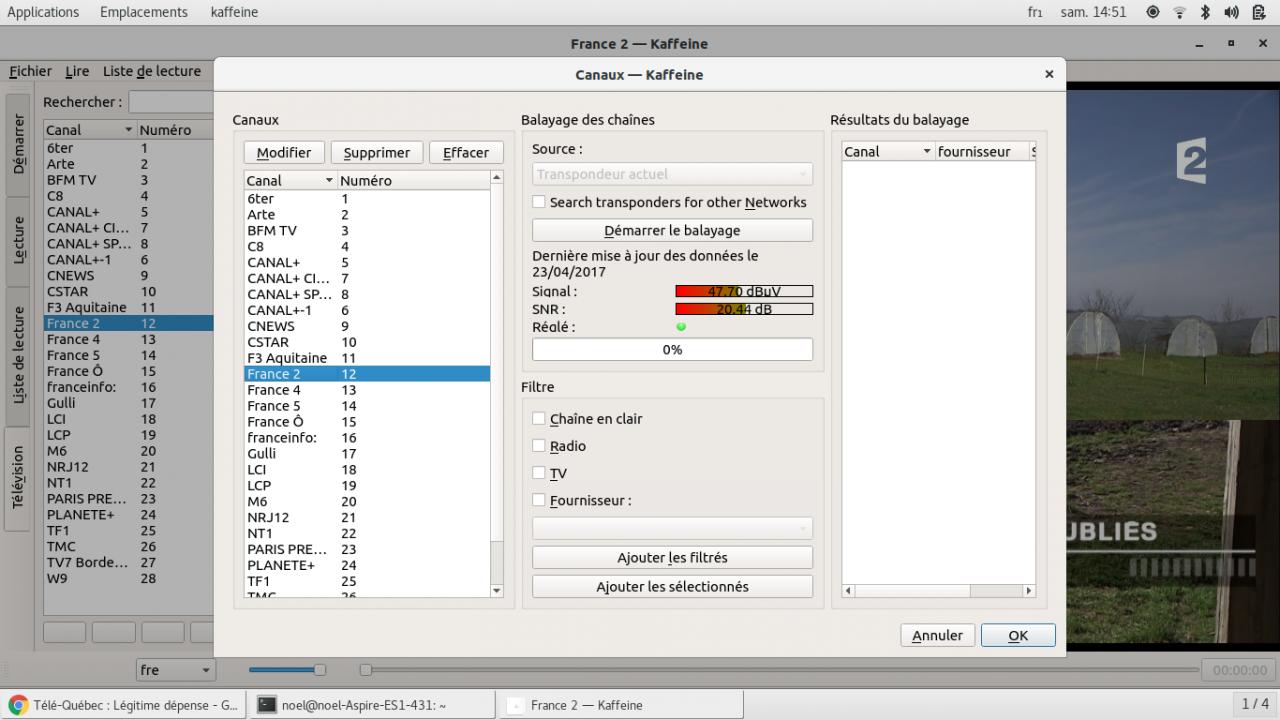Click the Signal strength bar showing 47.70 dBuV
1280x720 pixels.
tap(744, 292)
